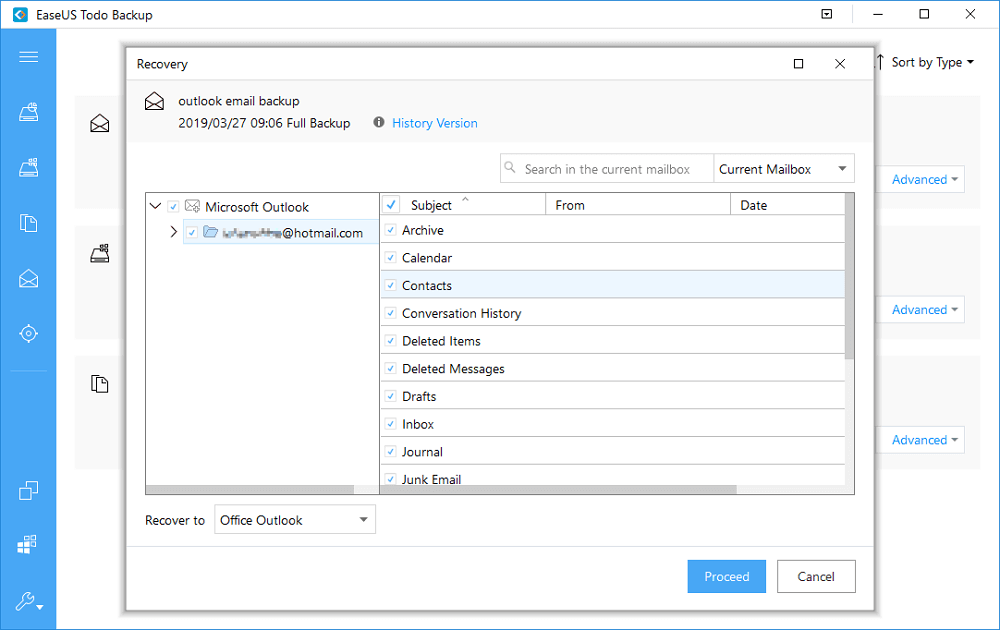This screenshot has width=1000, height=630.
Task: Open the Clone tool sidebar icon
Action: coord(28,490)
